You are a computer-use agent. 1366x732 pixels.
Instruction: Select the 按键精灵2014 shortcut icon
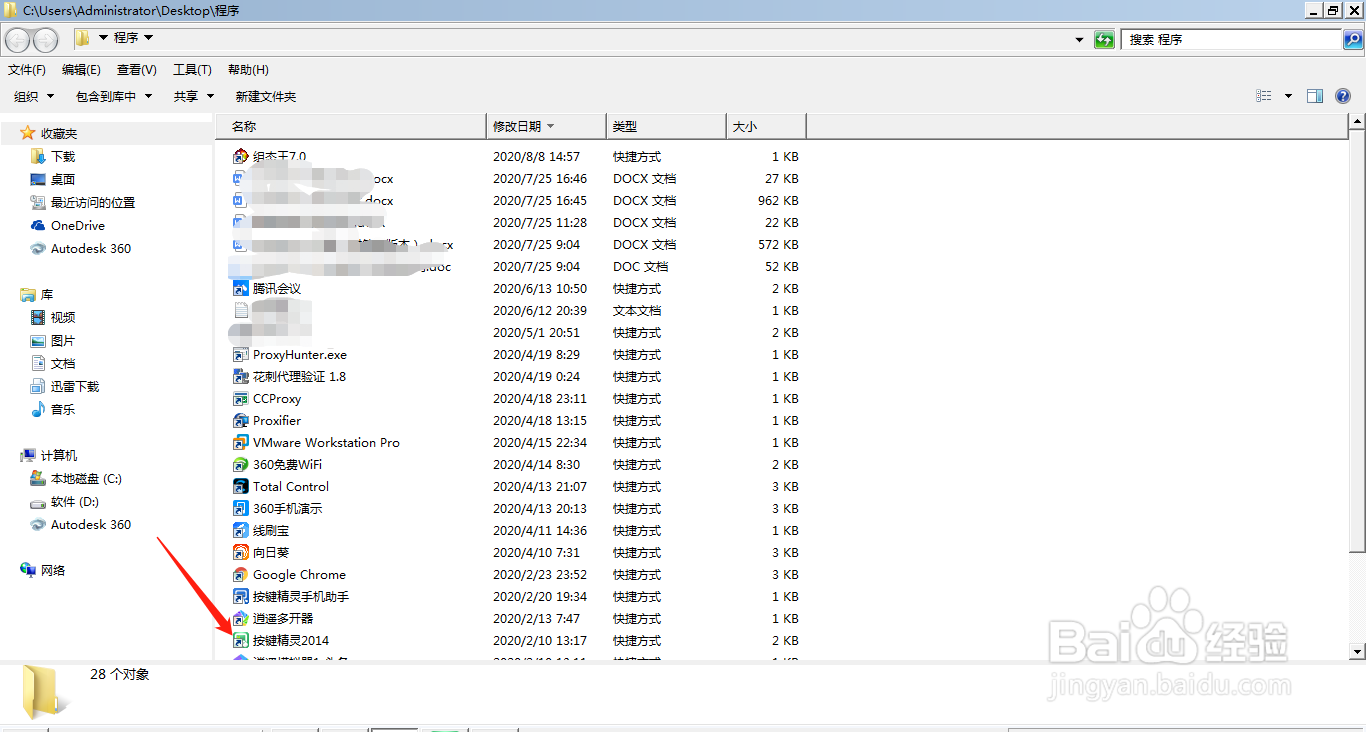240,640
